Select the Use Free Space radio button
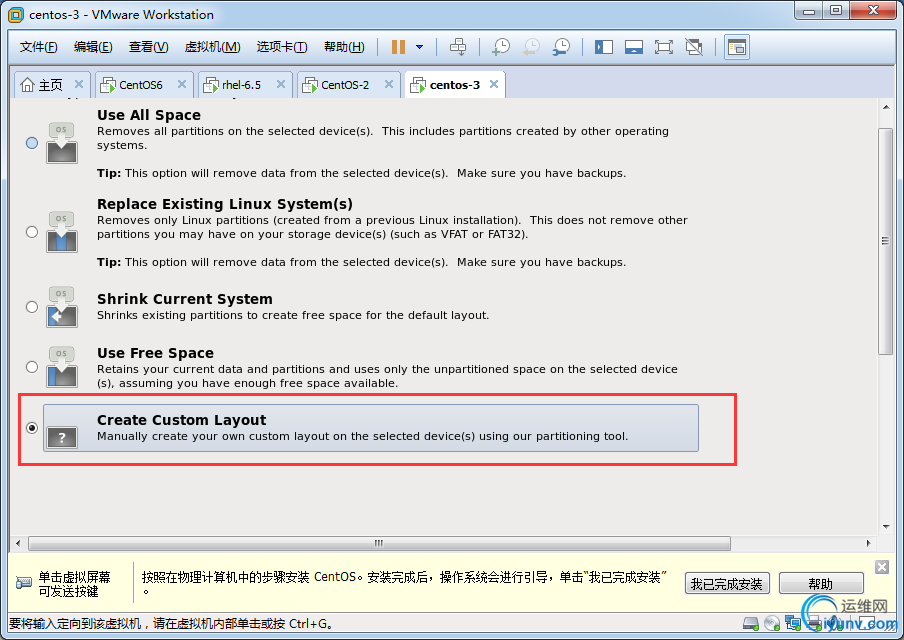Screen dimensions: 904x640 point(32,367)
